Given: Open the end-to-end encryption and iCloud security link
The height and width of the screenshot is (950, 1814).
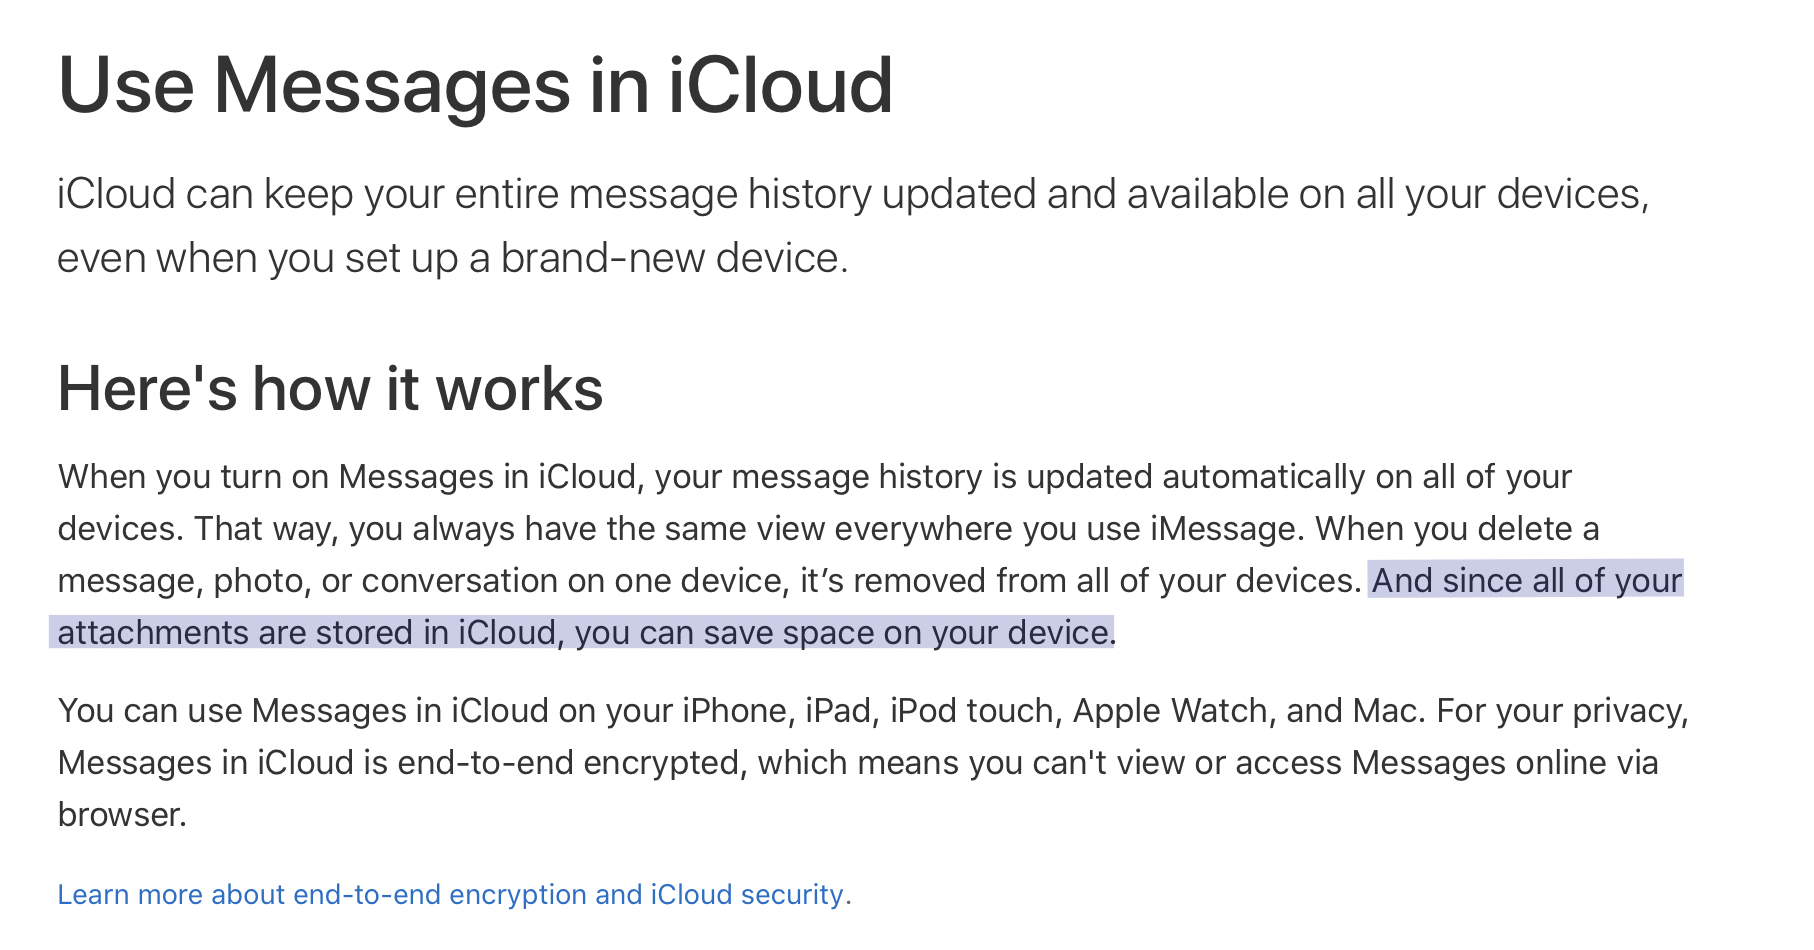Looking at the screenshot, I should (x=454, y=894).
